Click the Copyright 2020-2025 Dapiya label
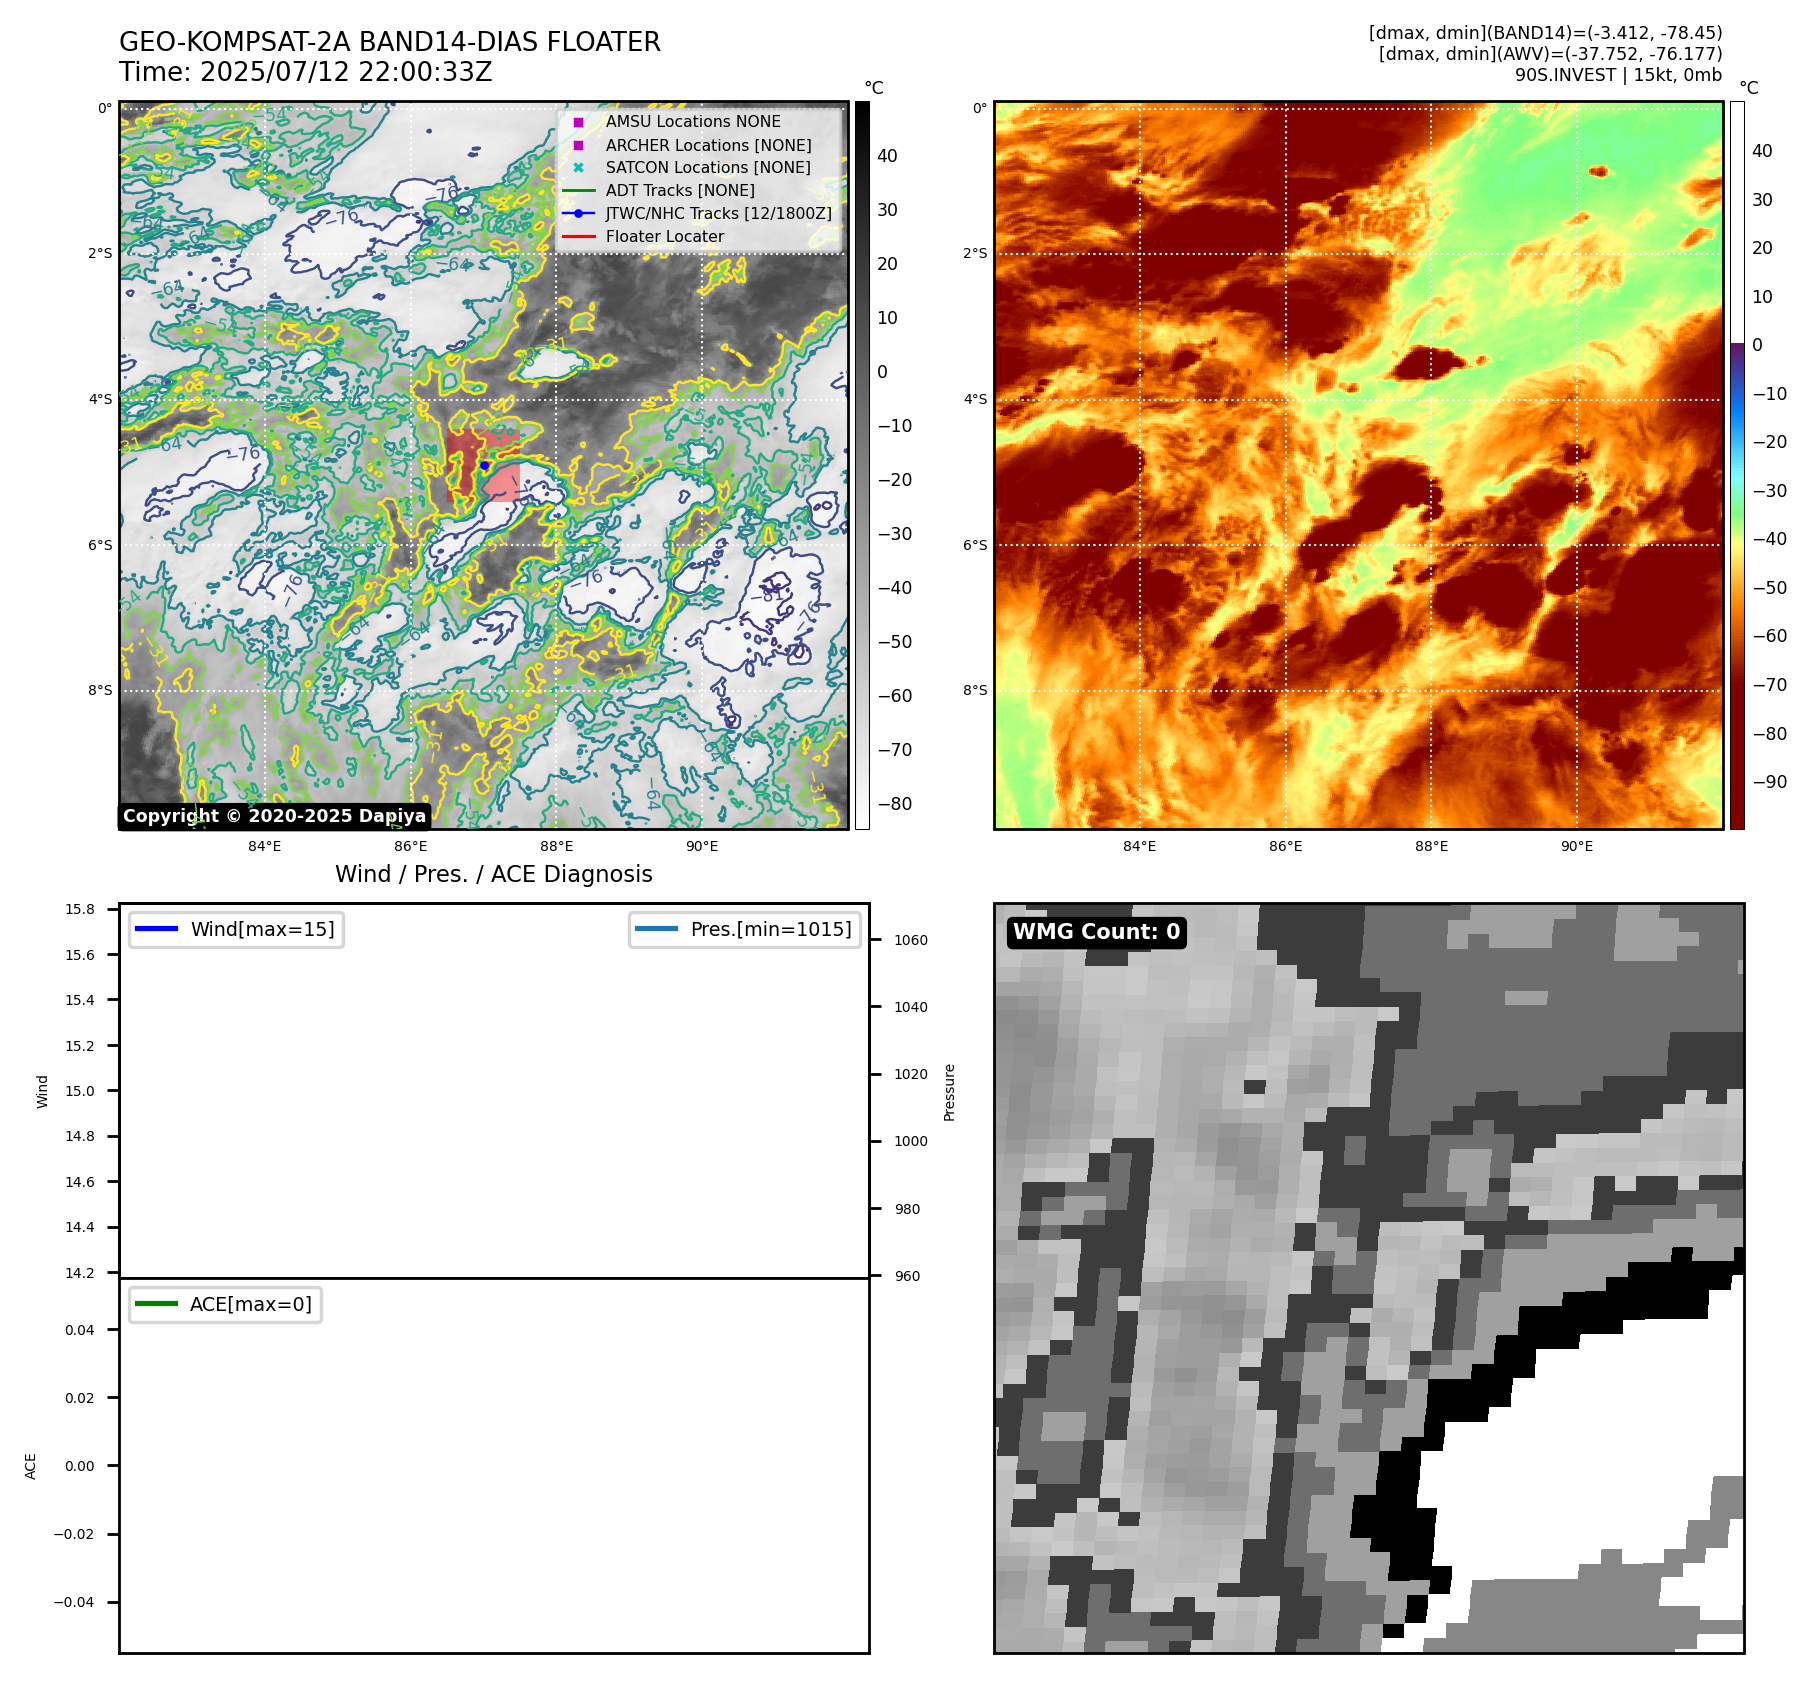The width and height of the screenshot is (1813, 1690). click(x=274, y=816)
